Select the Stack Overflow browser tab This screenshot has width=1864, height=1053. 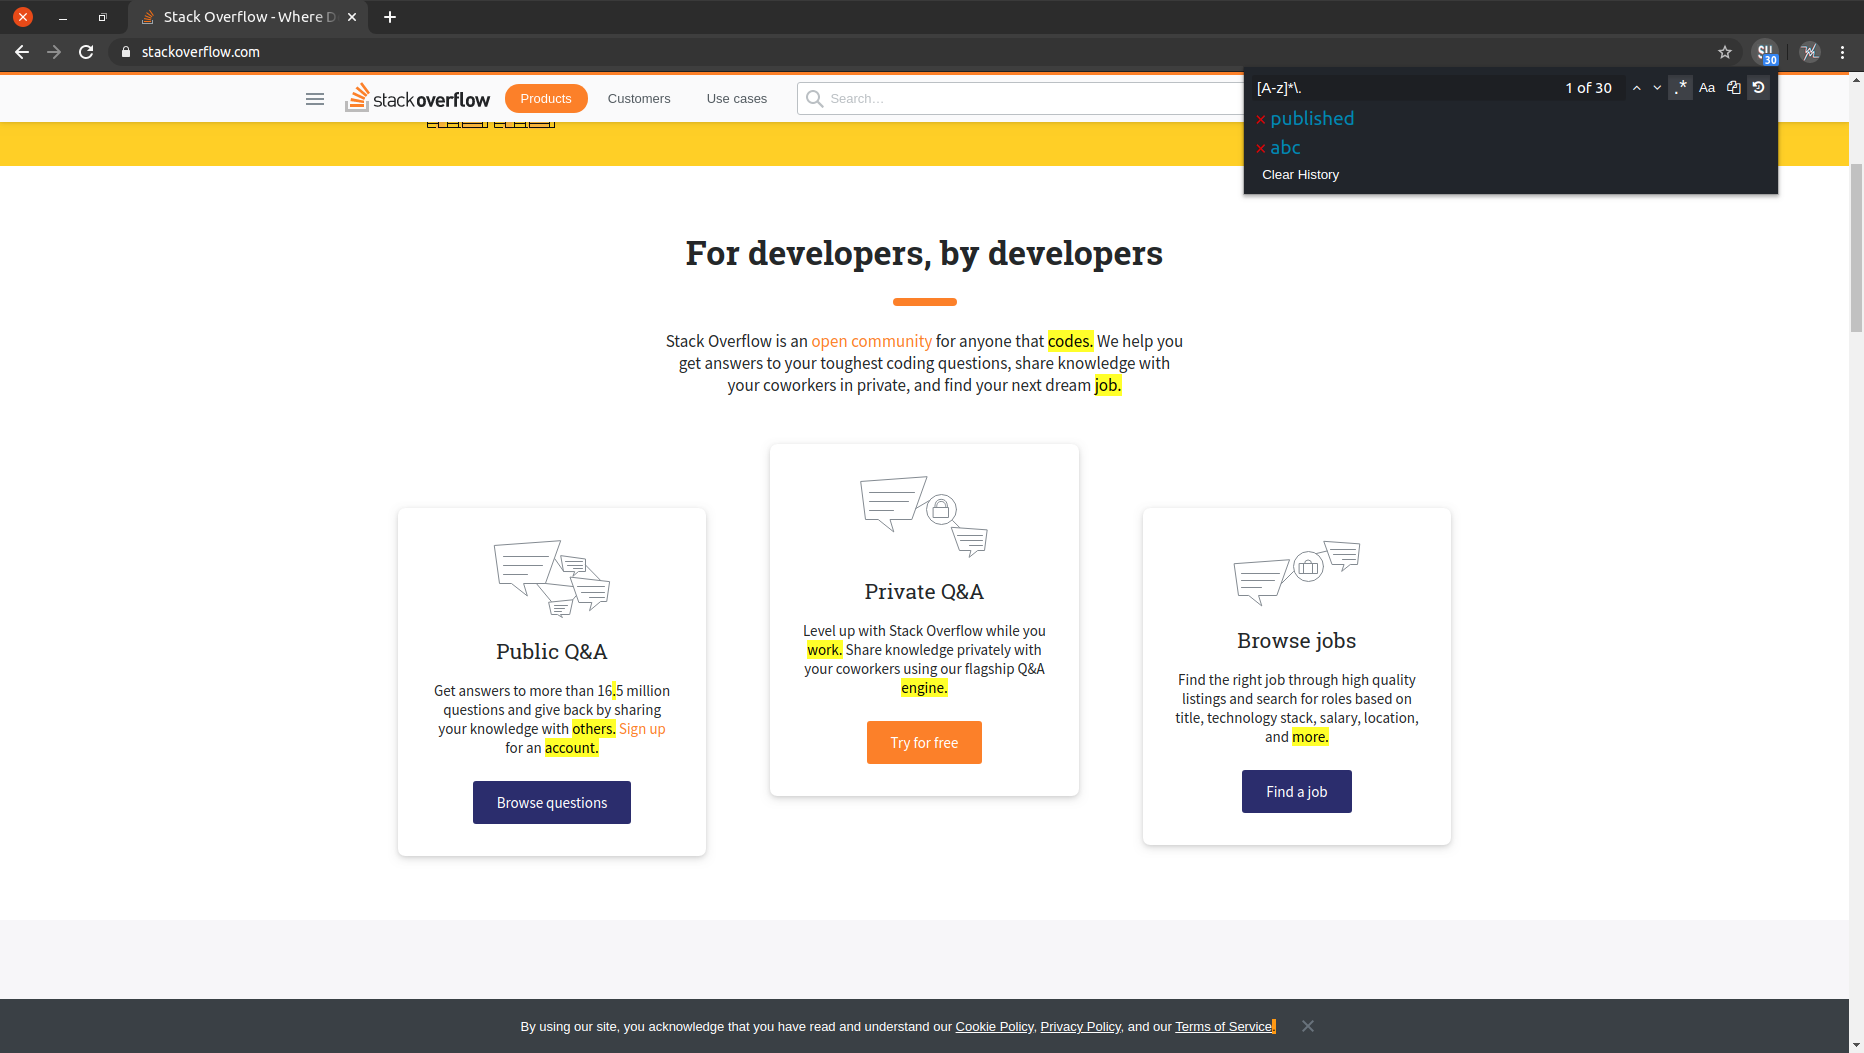(248, 17)
